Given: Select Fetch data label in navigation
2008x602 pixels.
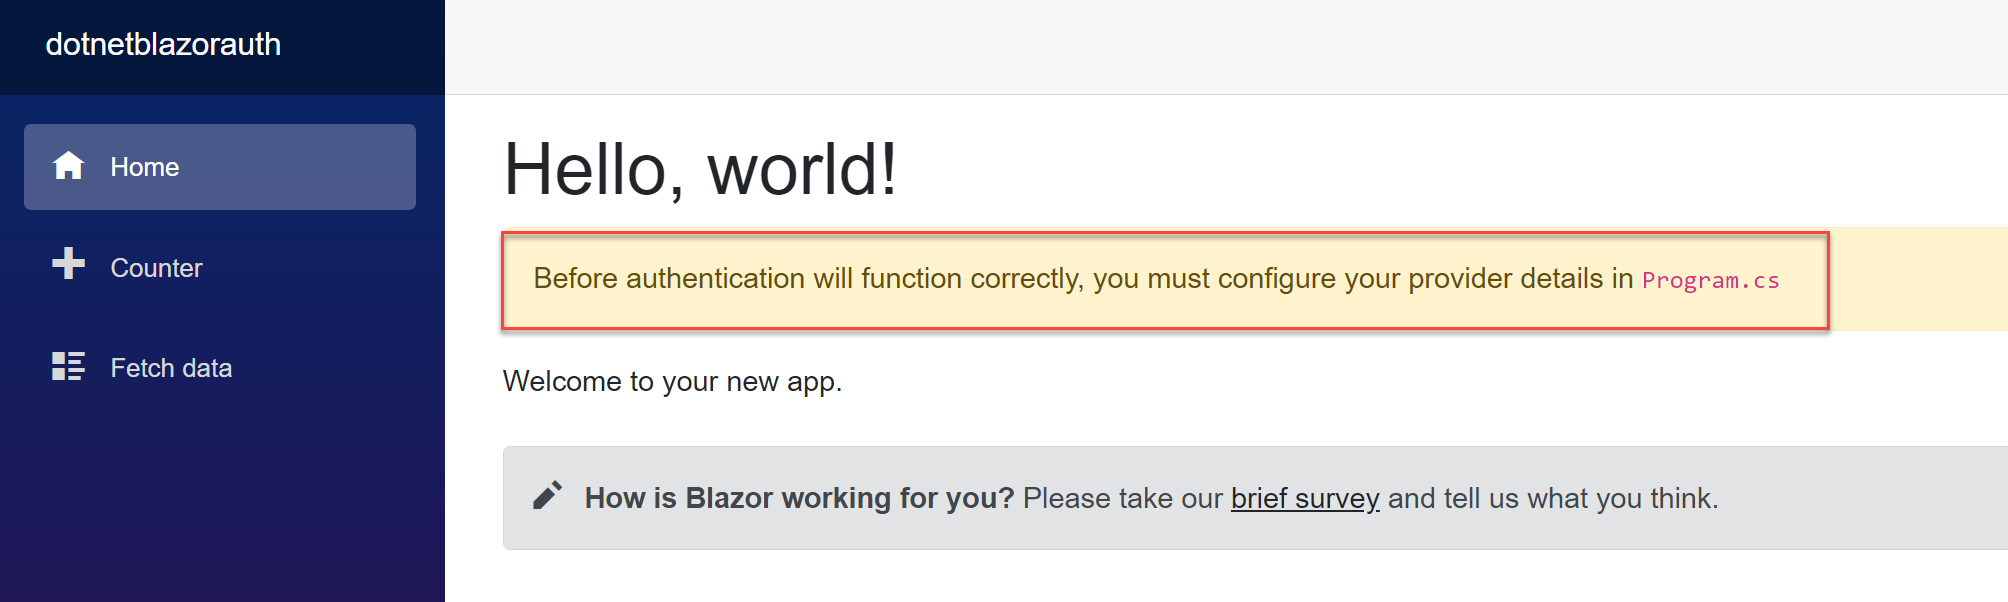Looking at the screenshot, I should [171, 368].
